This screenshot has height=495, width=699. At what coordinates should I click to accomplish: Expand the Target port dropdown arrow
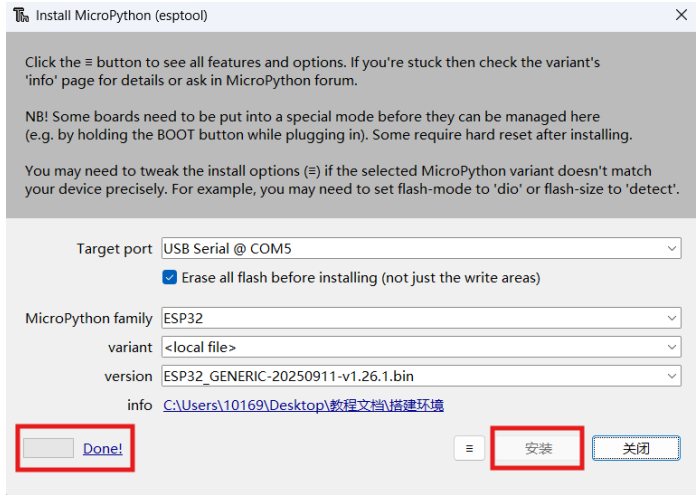(x=672, y=249)
